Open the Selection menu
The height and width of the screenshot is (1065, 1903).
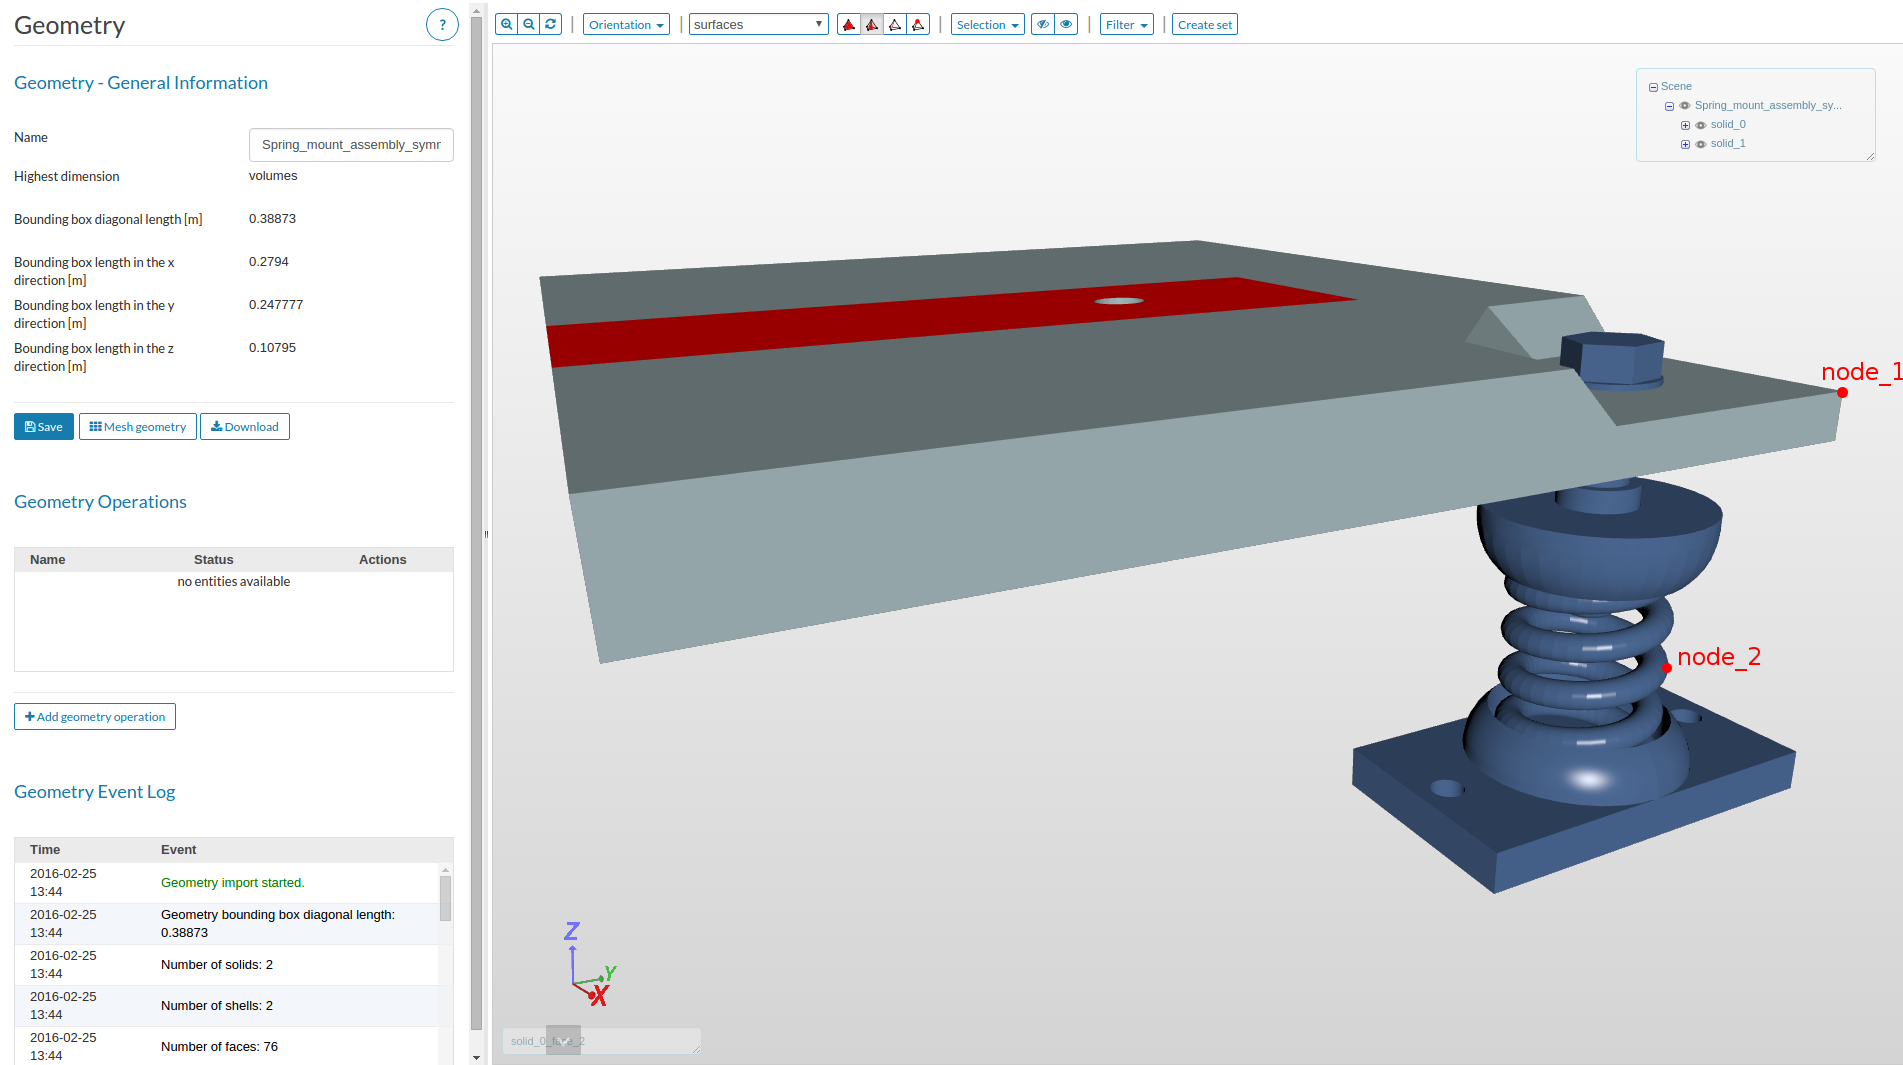987,23
